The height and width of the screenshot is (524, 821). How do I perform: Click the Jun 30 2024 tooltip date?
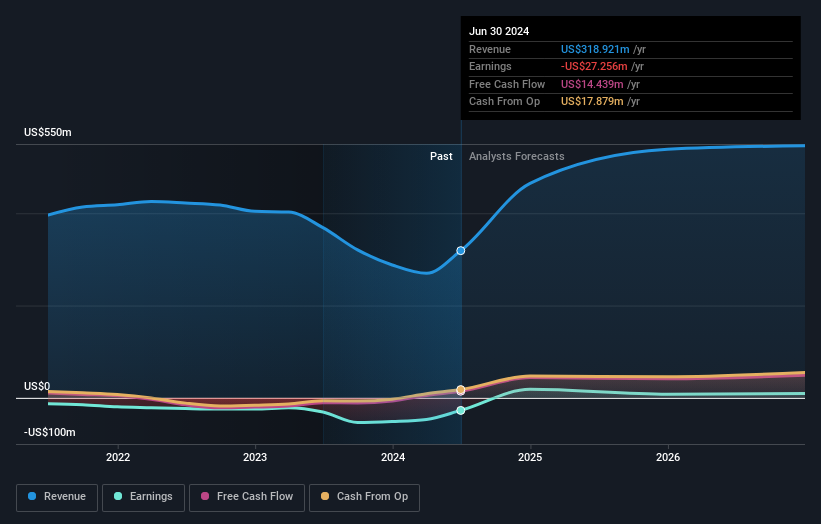point(499,31)
